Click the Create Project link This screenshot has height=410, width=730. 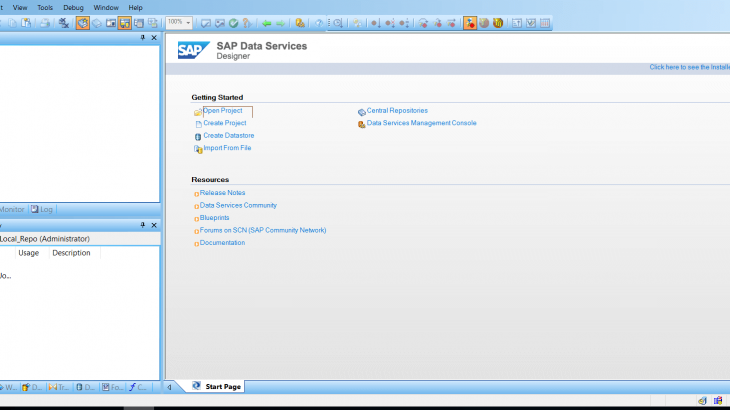tap(225, 123)
